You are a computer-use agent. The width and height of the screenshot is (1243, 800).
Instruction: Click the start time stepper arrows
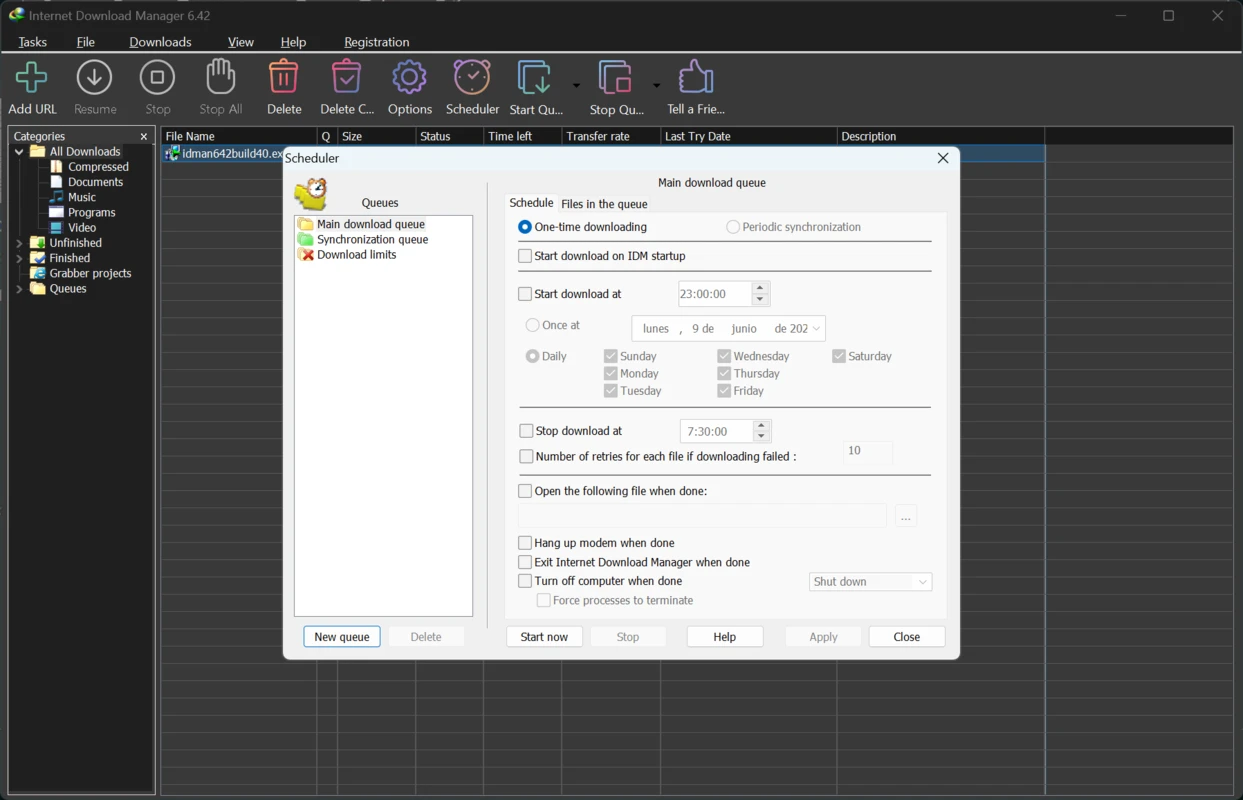click(760, 294)
